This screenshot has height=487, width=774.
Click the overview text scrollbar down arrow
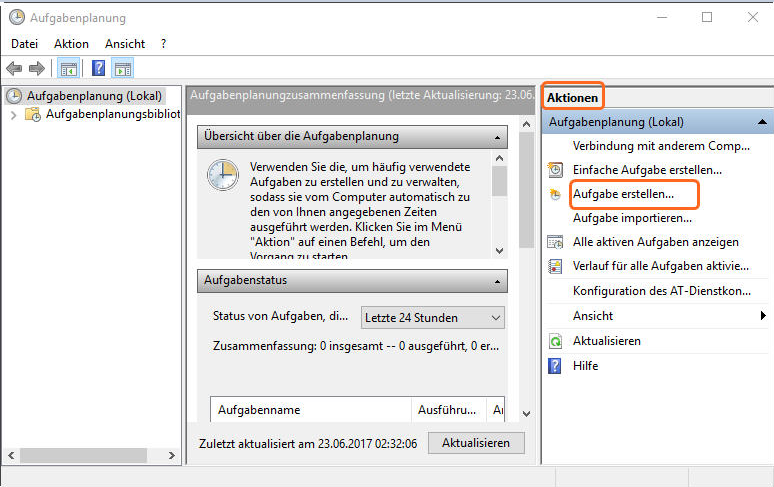tap(500, 251)
